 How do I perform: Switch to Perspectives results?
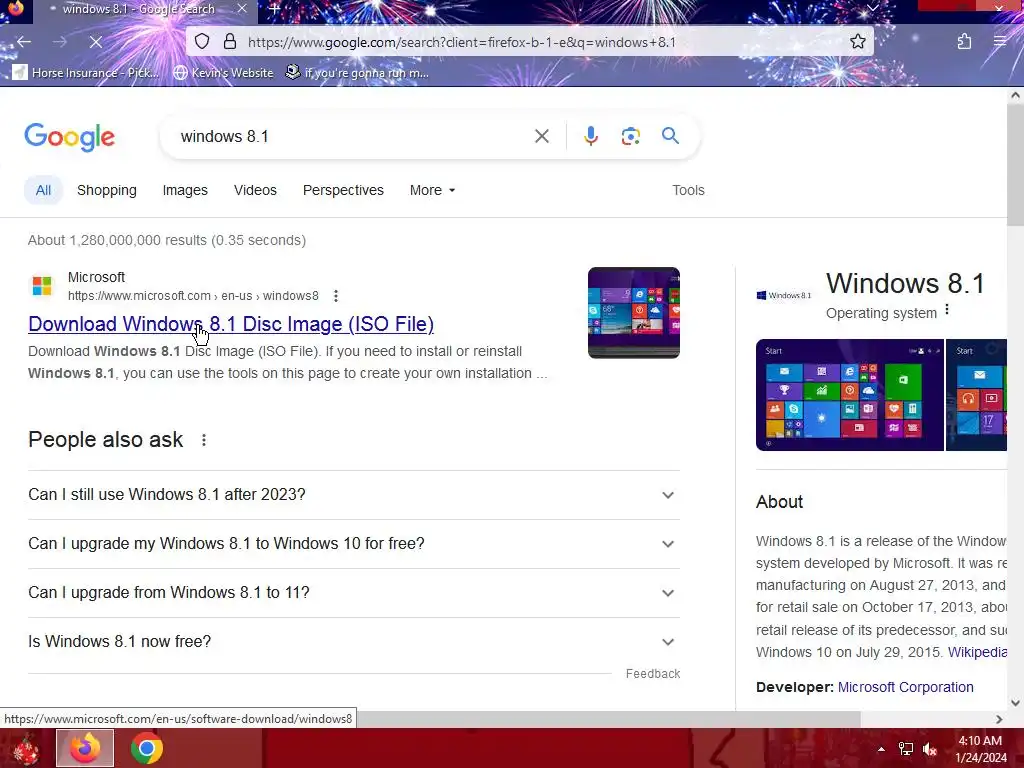(343, 190)
